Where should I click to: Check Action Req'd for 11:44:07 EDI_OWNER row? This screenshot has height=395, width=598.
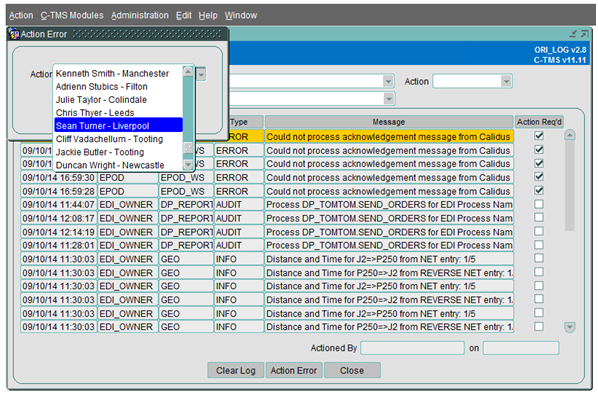pyautogui.click(x=539, y=204)
